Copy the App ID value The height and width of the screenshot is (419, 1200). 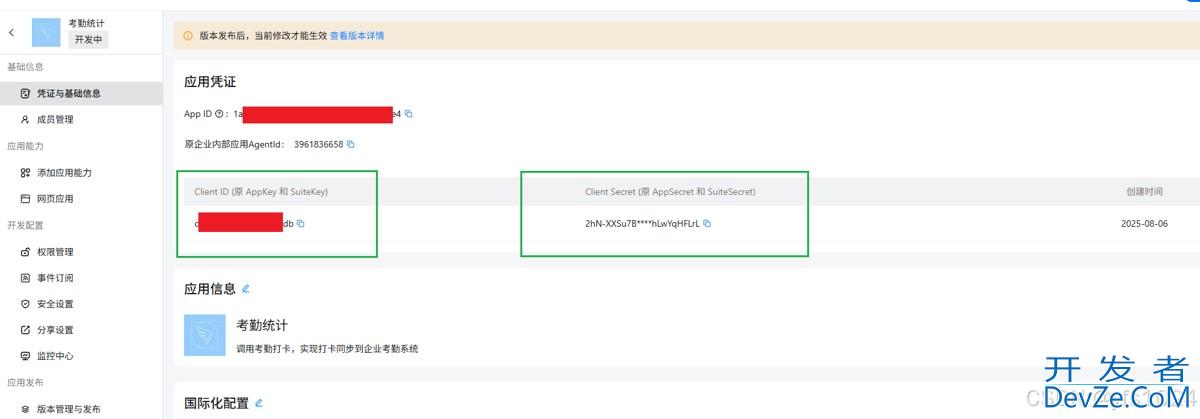tap(408, 114)
